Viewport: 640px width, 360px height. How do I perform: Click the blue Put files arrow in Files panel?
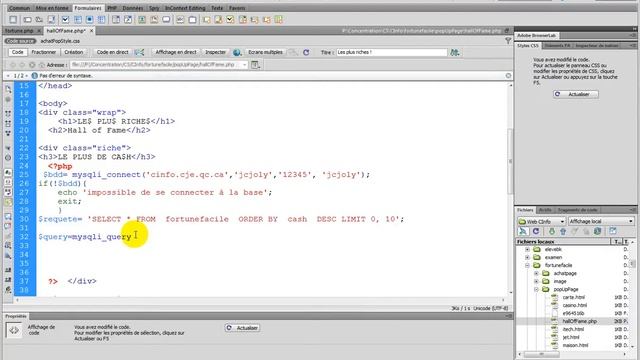click(x=563, y=231)
